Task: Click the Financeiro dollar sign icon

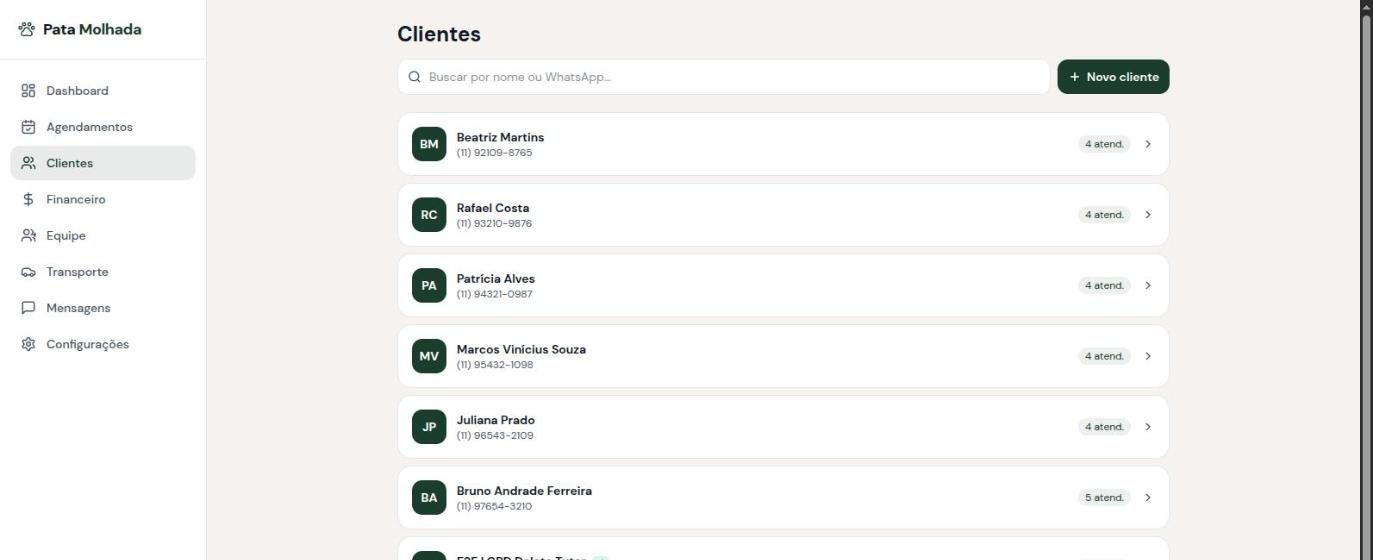Action: coord(28,199)
